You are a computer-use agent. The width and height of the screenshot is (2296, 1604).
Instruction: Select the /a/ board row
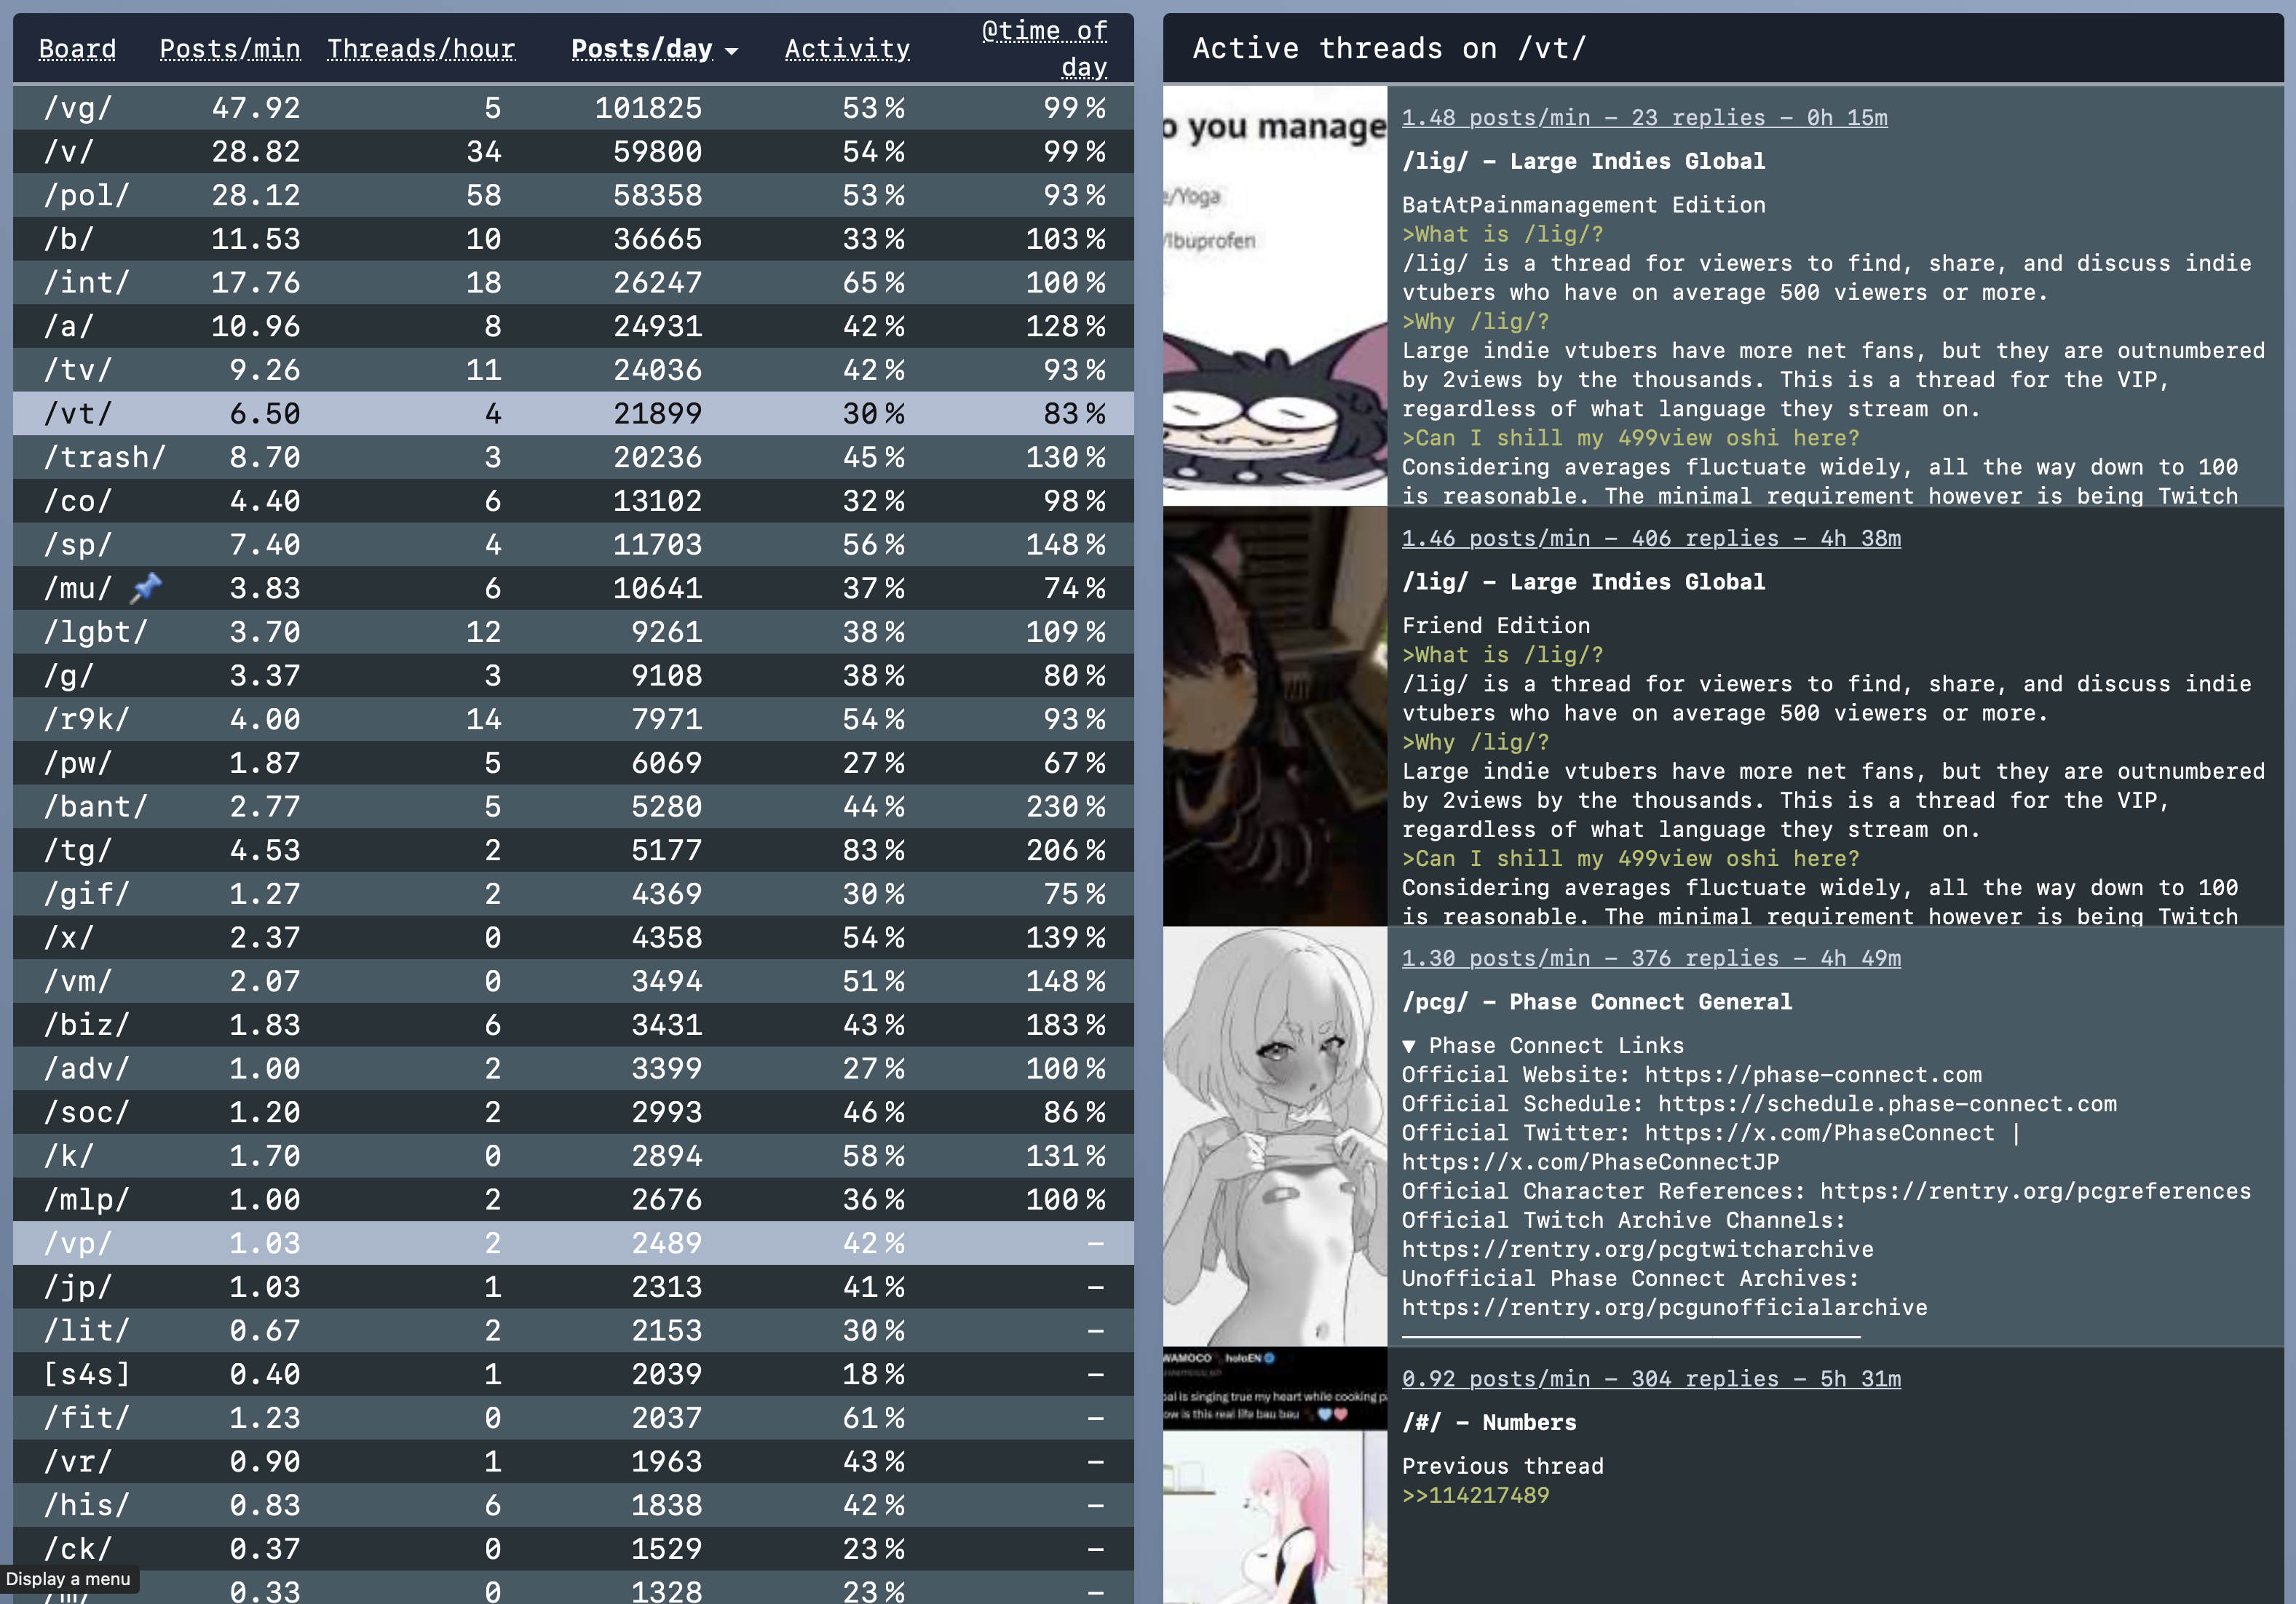coord(573,326)
